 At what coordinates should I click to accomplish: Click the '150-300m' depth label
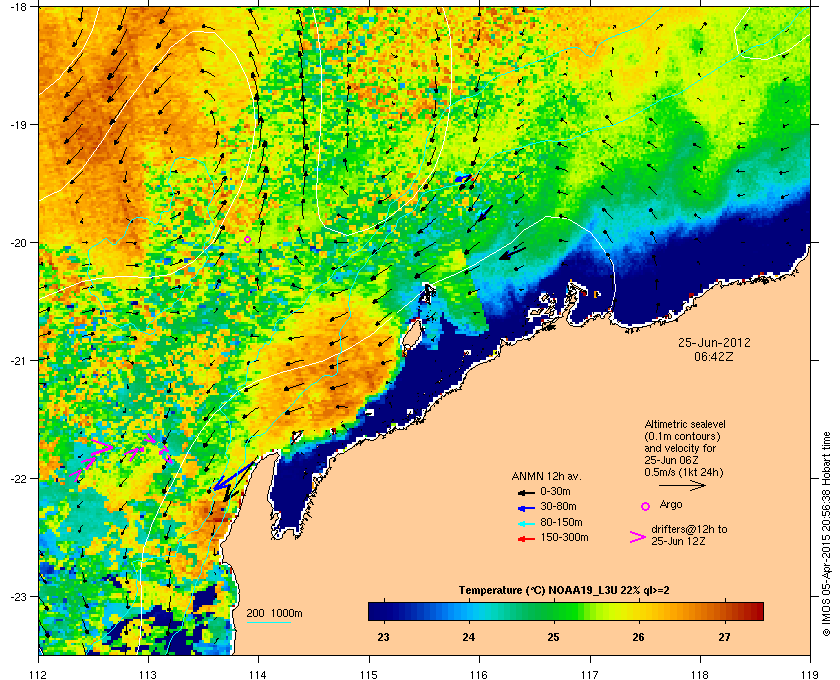[x=564, y=537]
